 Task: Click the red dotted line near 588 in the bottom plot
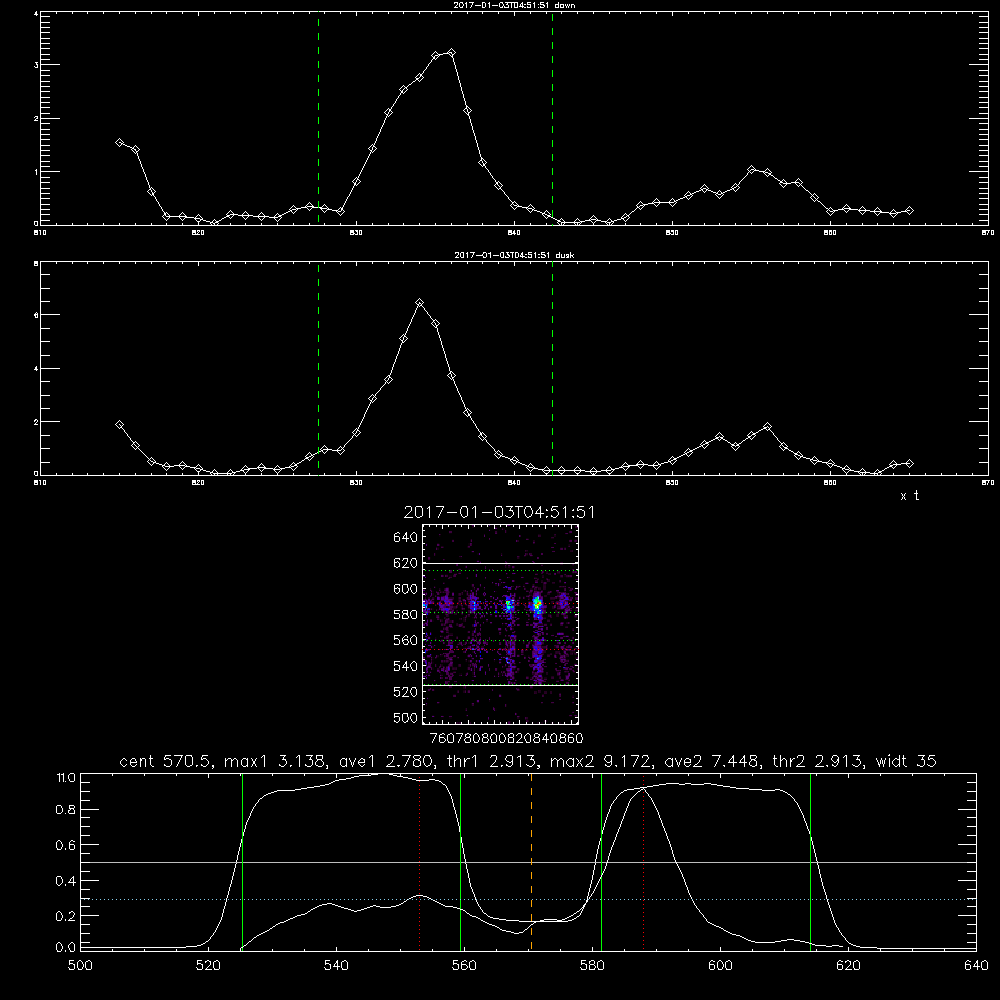click(x=643, y=861)
